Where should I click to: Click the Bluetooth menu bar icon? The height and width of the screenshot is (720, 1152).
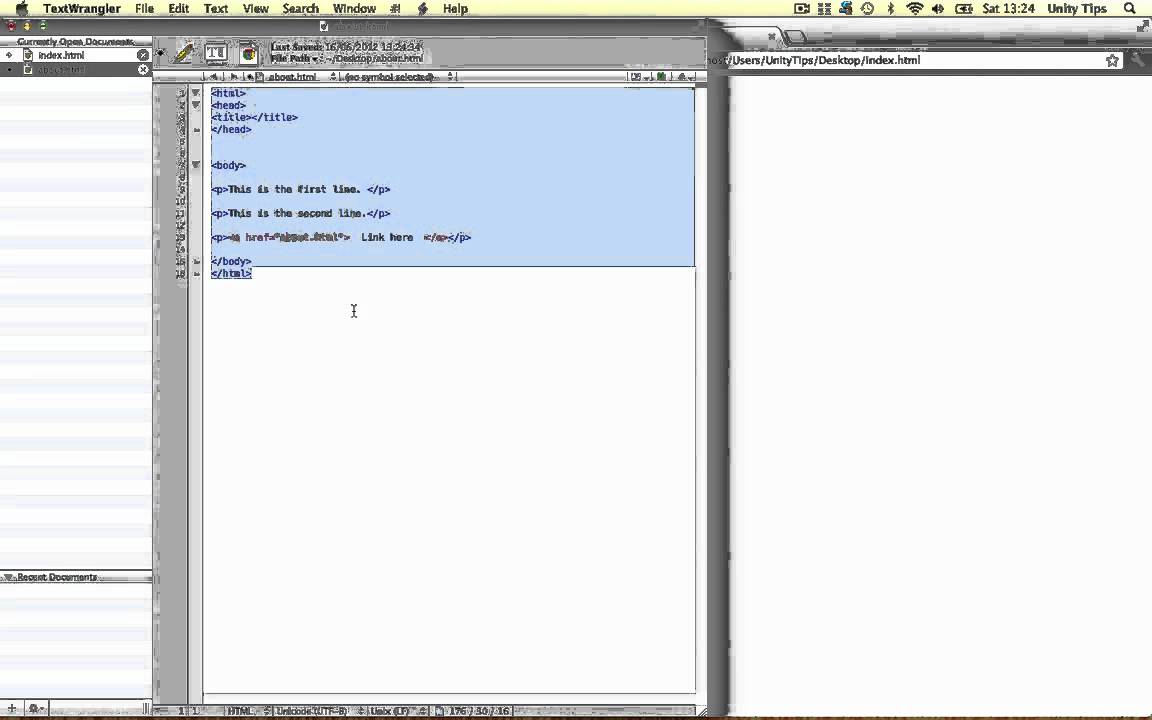pos(890,9)
